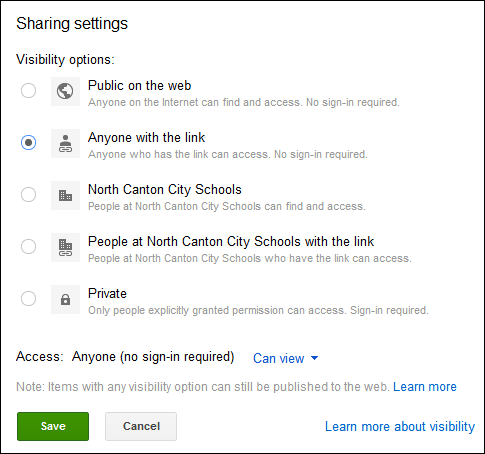The image size is (485, 454).
Task: Click the Public on the web label text
Action: coord(139,86)
